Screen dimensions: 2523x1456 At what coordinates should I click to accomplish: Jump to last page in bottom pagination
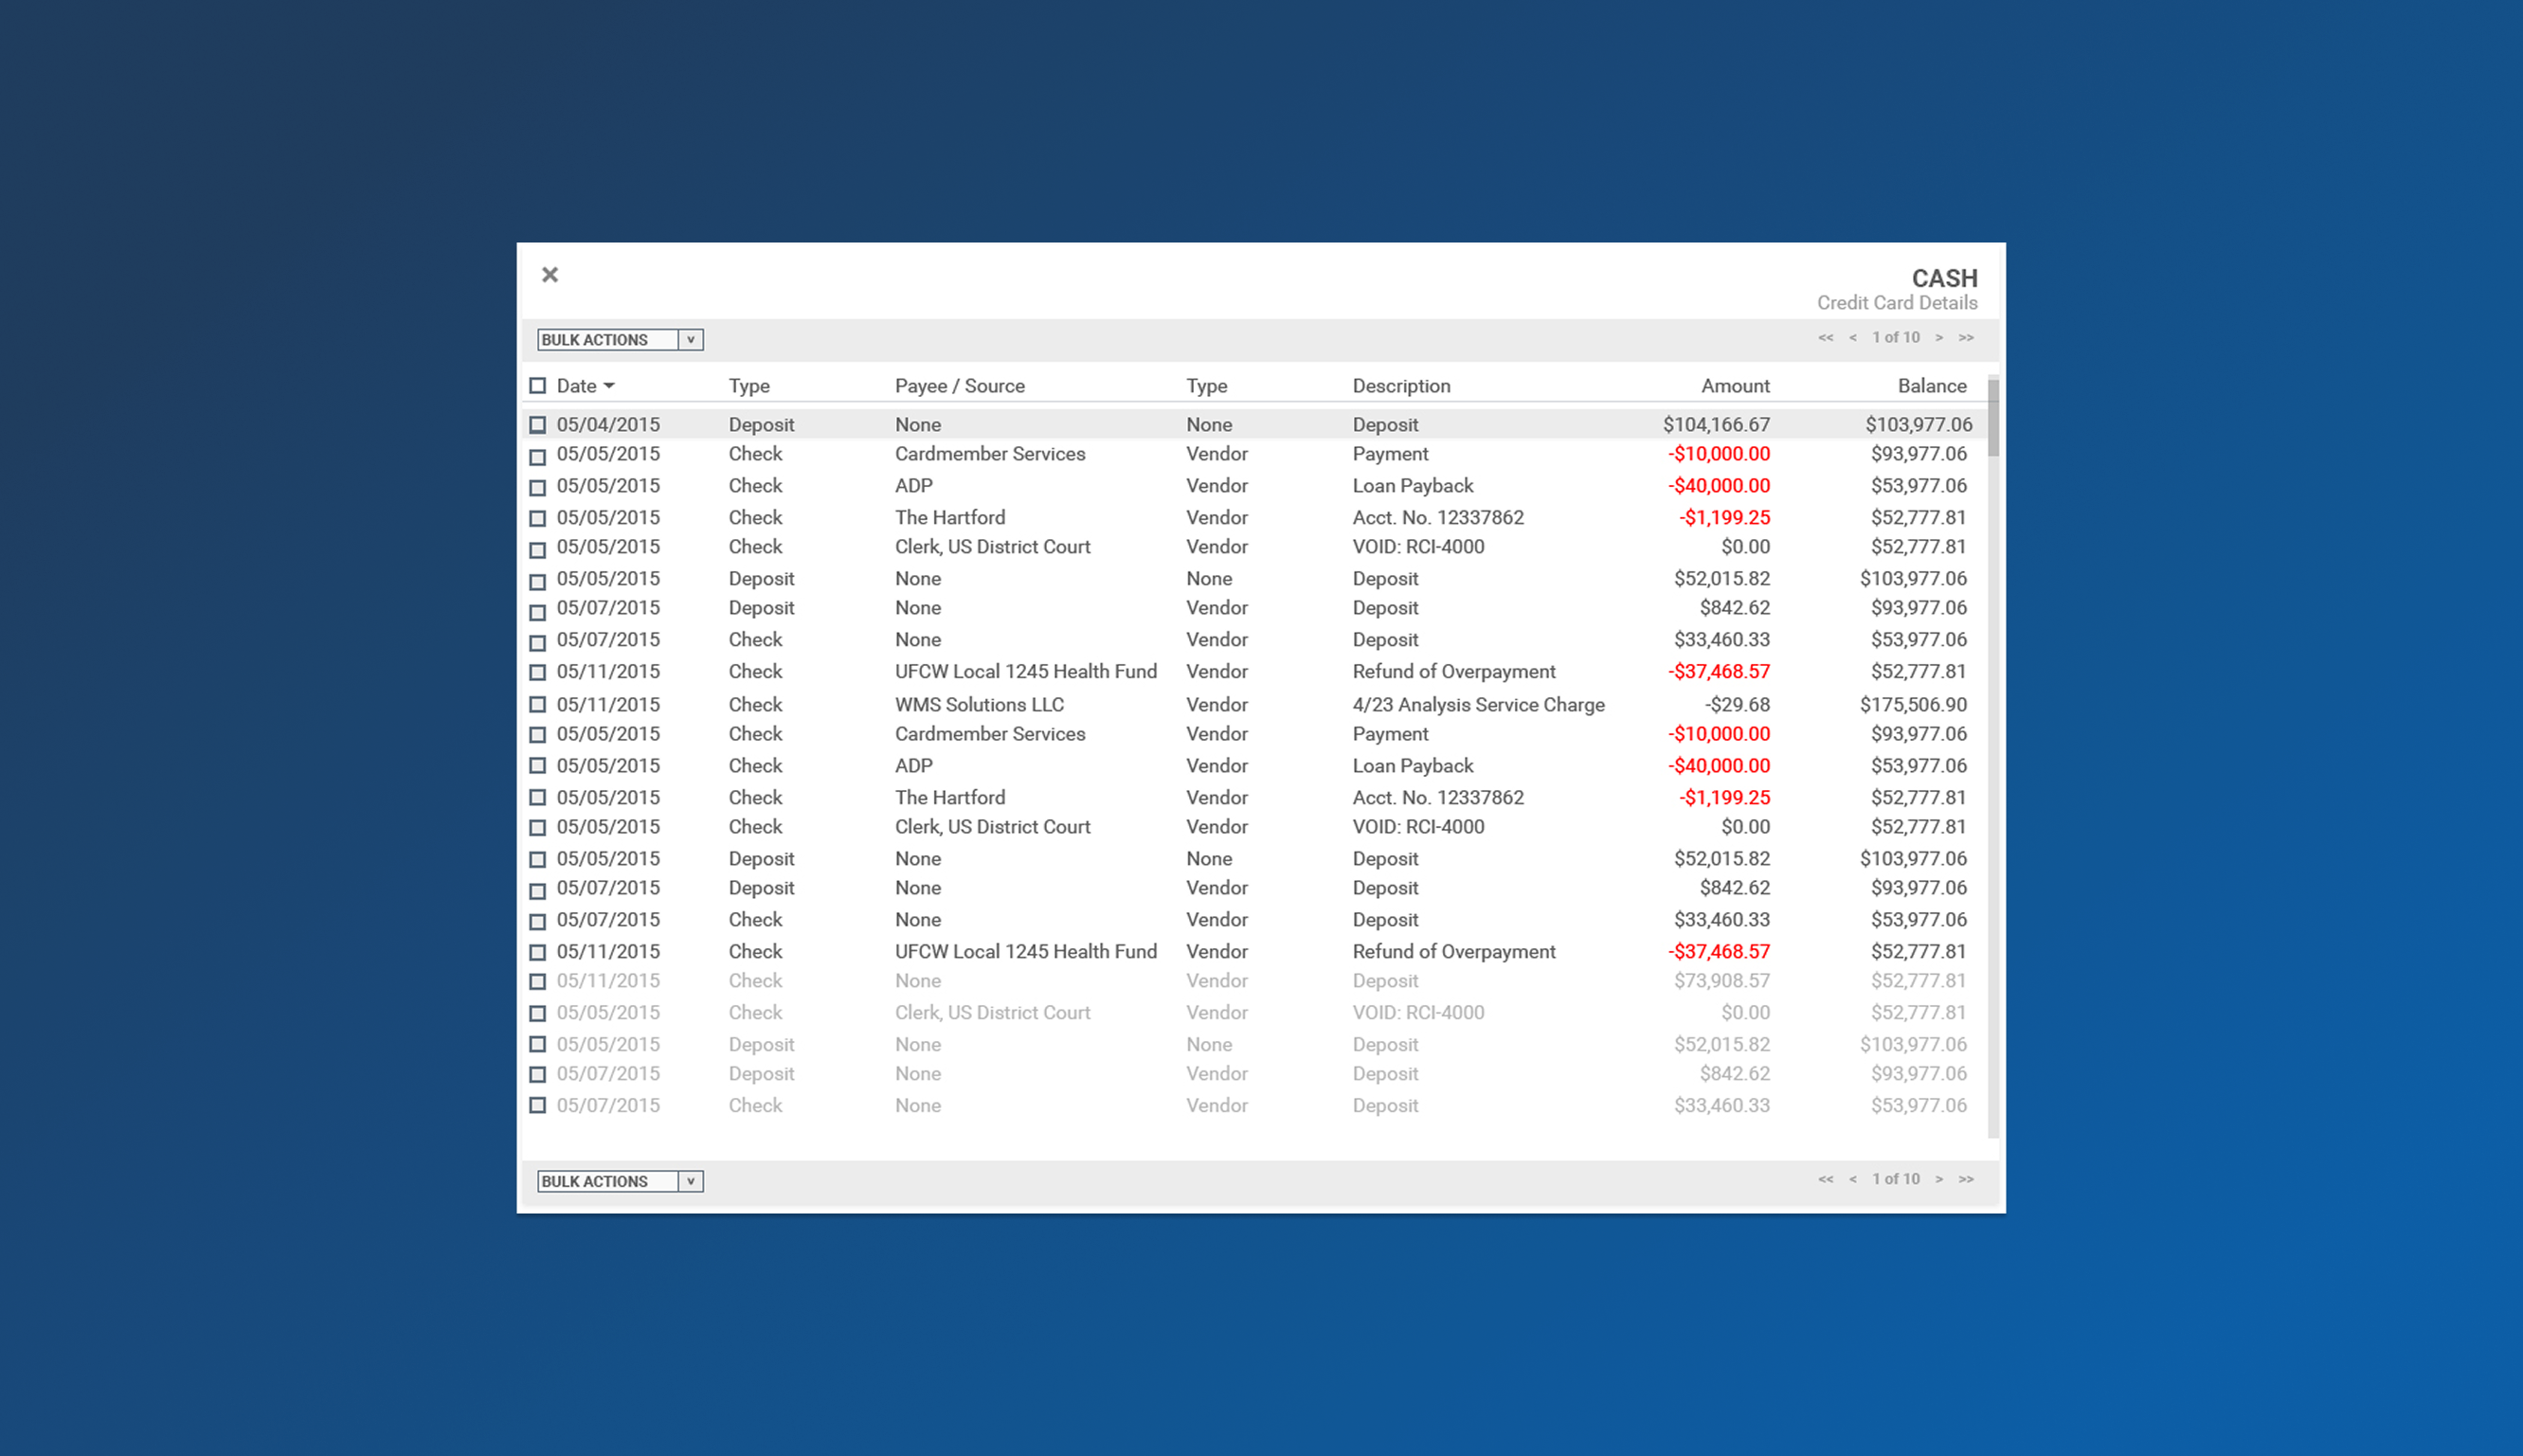tap(1966, 1179)
